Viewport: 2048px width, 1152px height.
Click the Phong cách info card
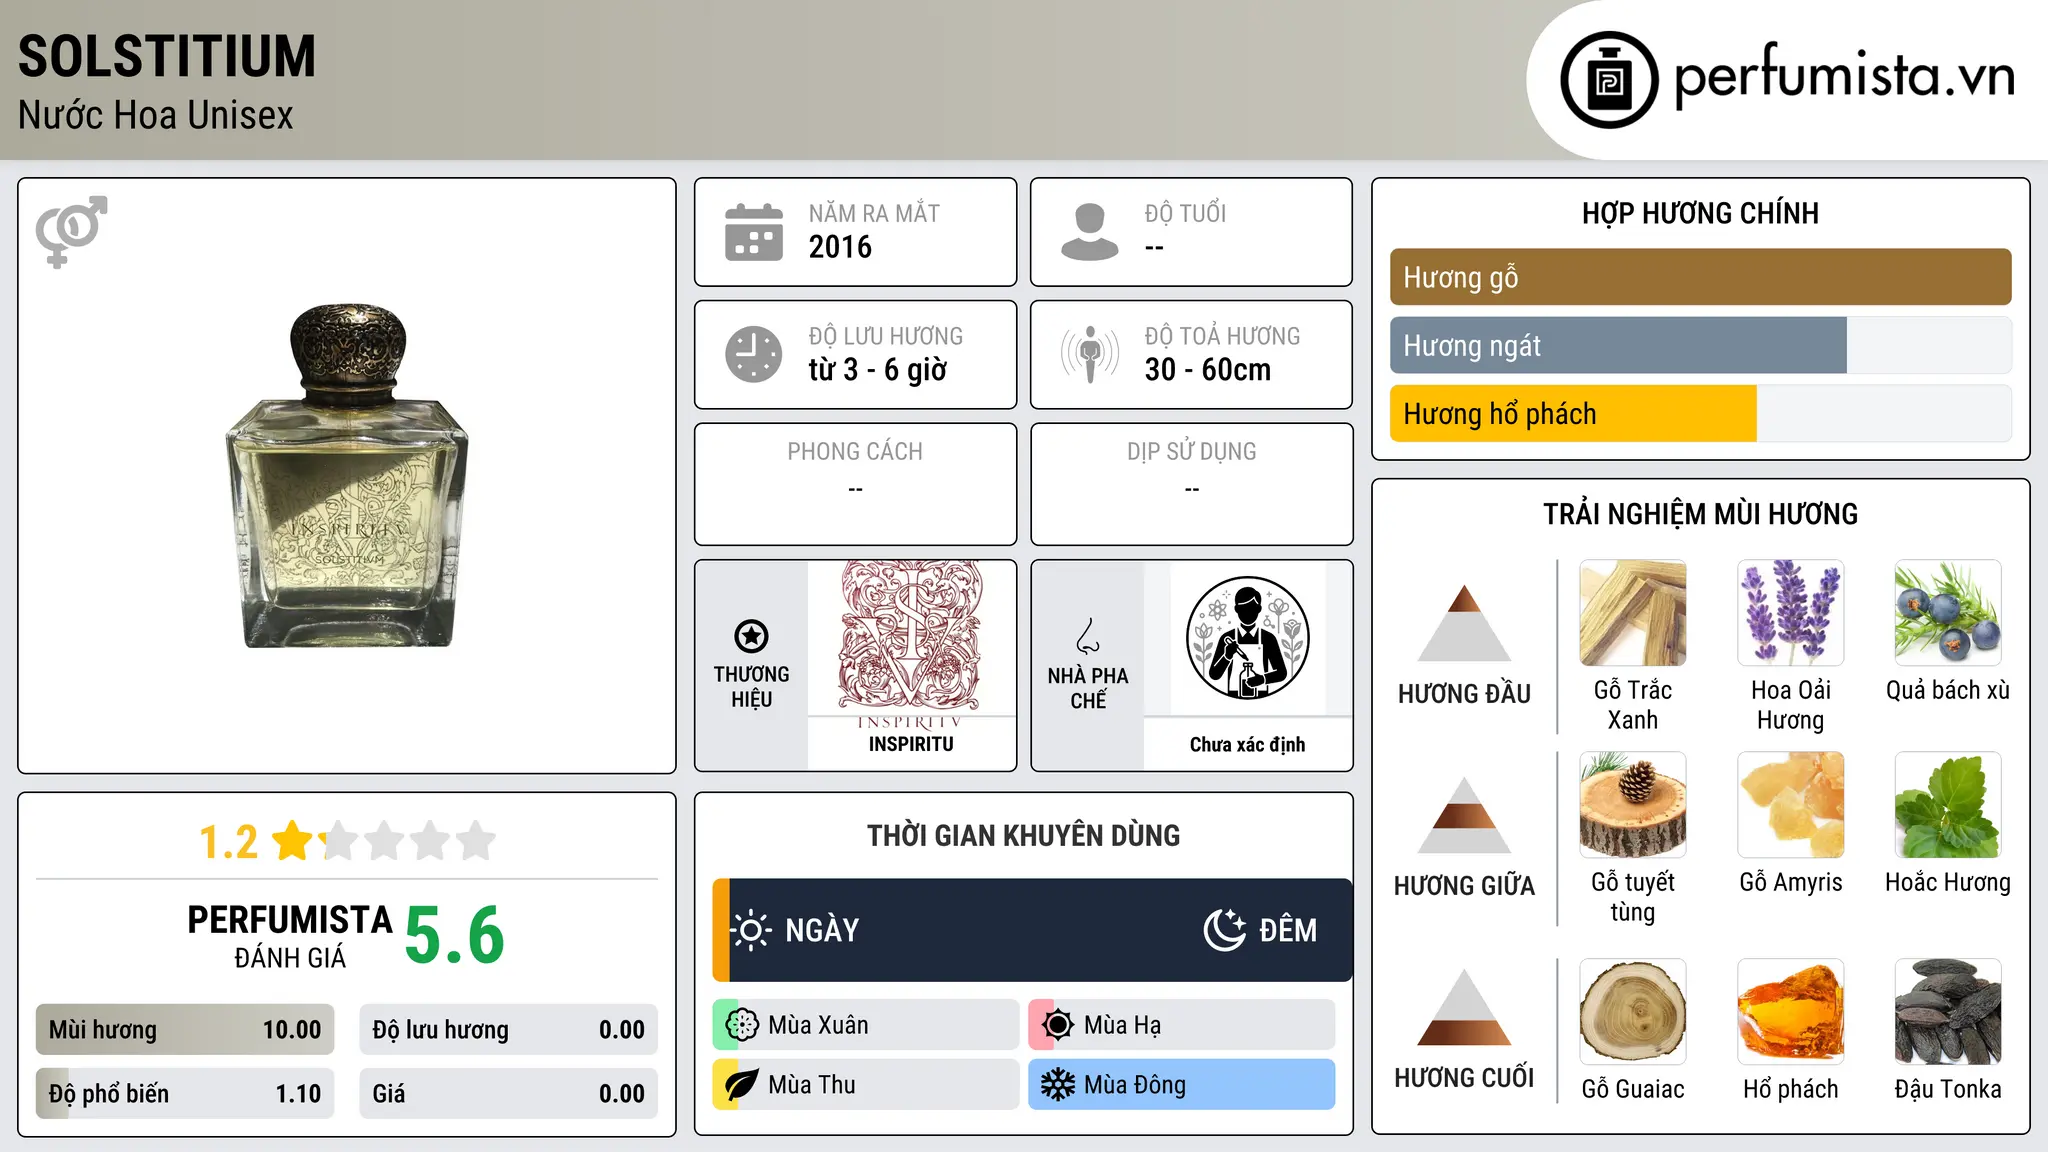[855, 484]
